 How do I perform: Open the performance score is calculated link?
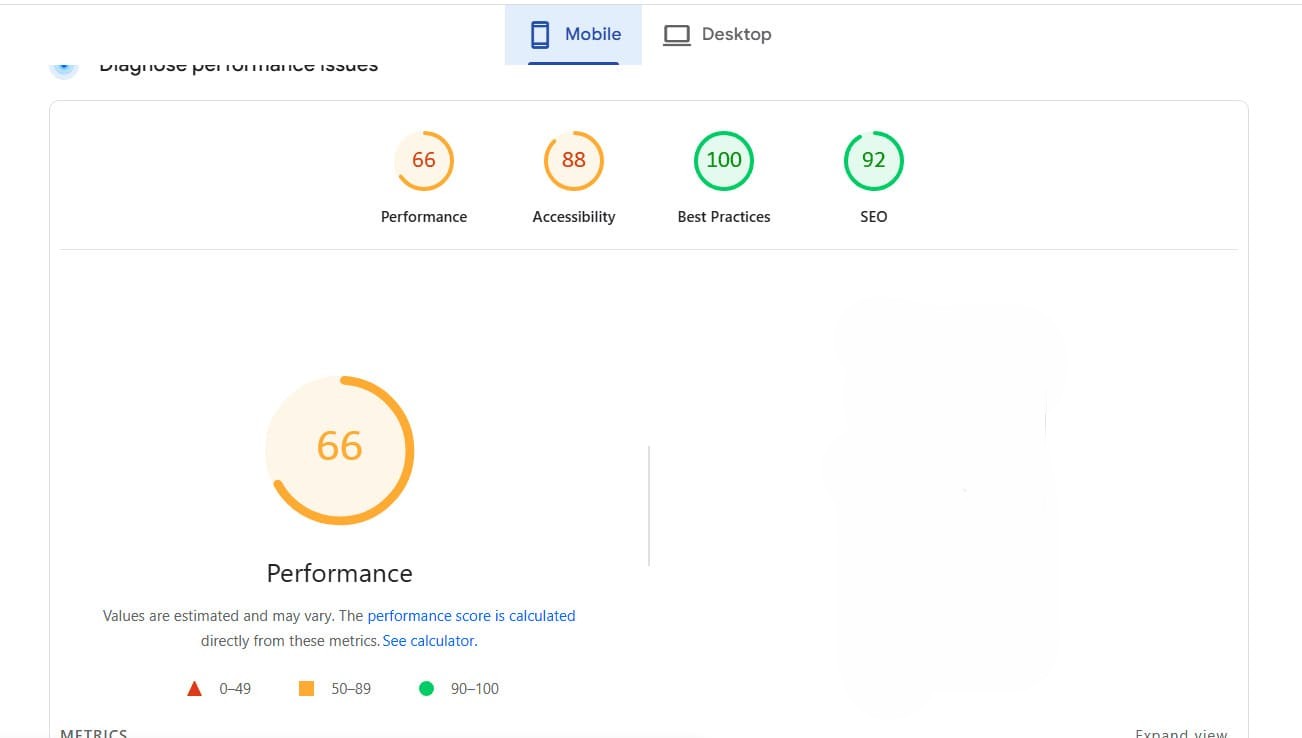pyautogui.click(x=471, y=615)
